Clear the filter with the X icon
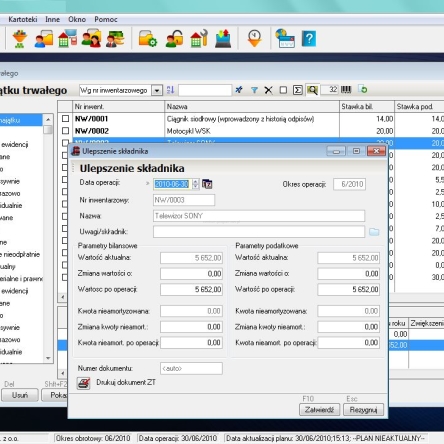Viewport: 444px width, 444px height. (x=268, y=90)
